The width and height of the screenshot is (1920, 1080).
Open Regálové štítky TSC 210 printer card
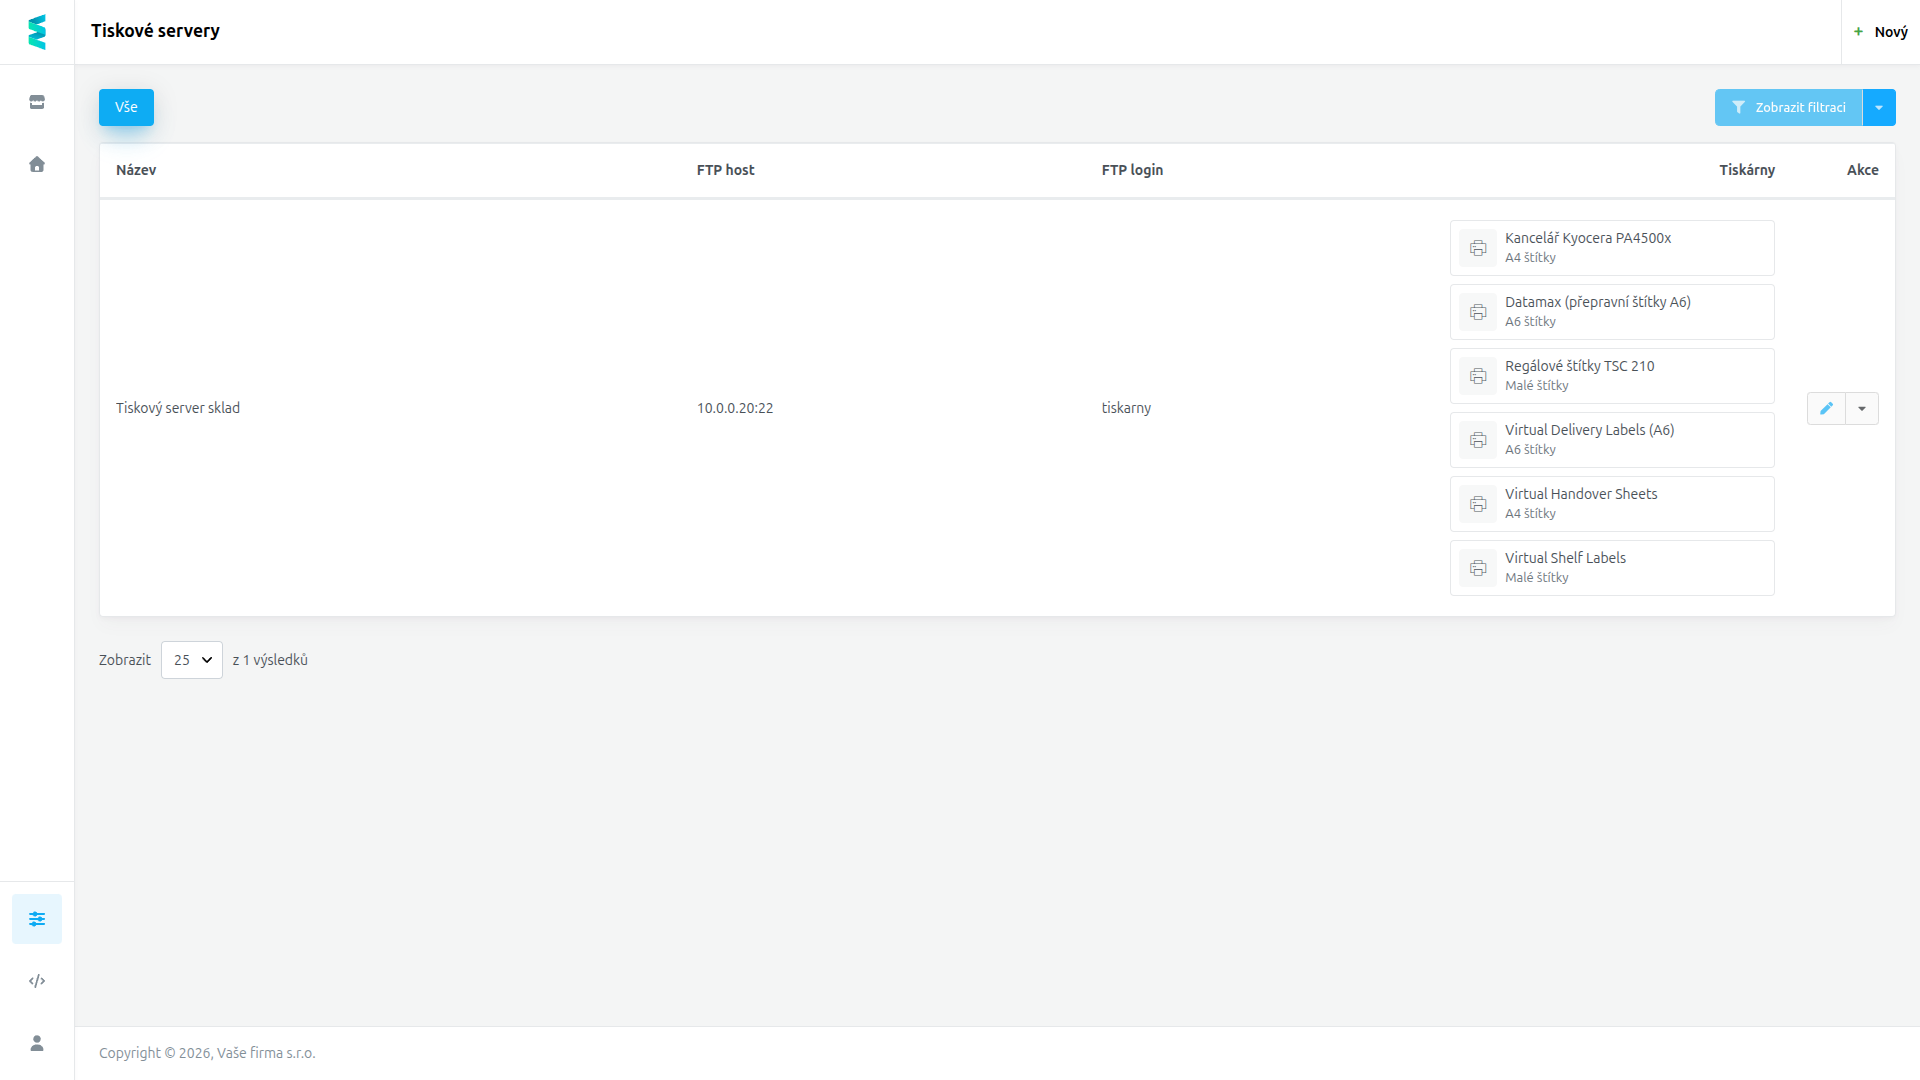click(1612, 376)
